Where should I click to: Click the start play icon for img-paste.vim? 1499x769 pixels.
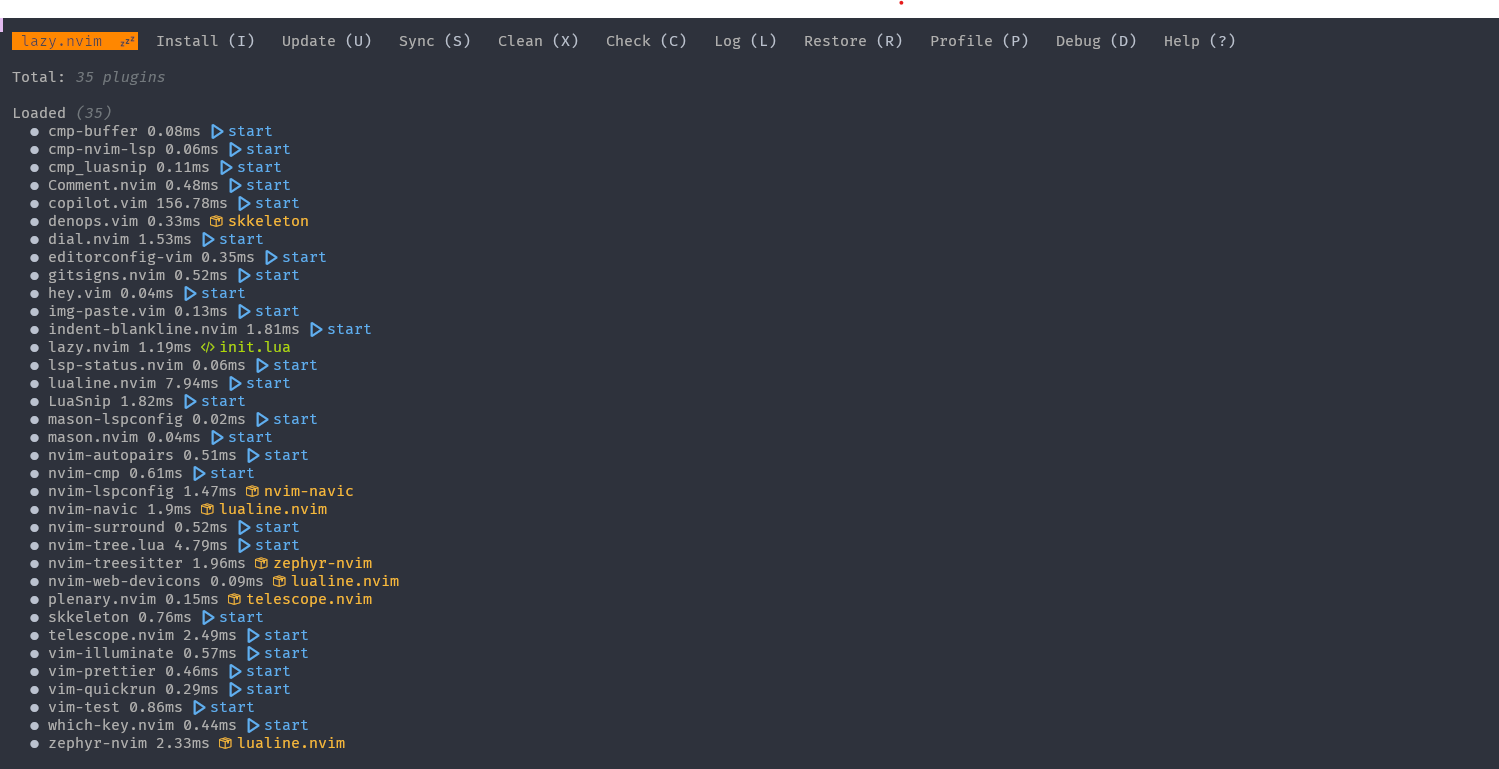pos(244,311)
